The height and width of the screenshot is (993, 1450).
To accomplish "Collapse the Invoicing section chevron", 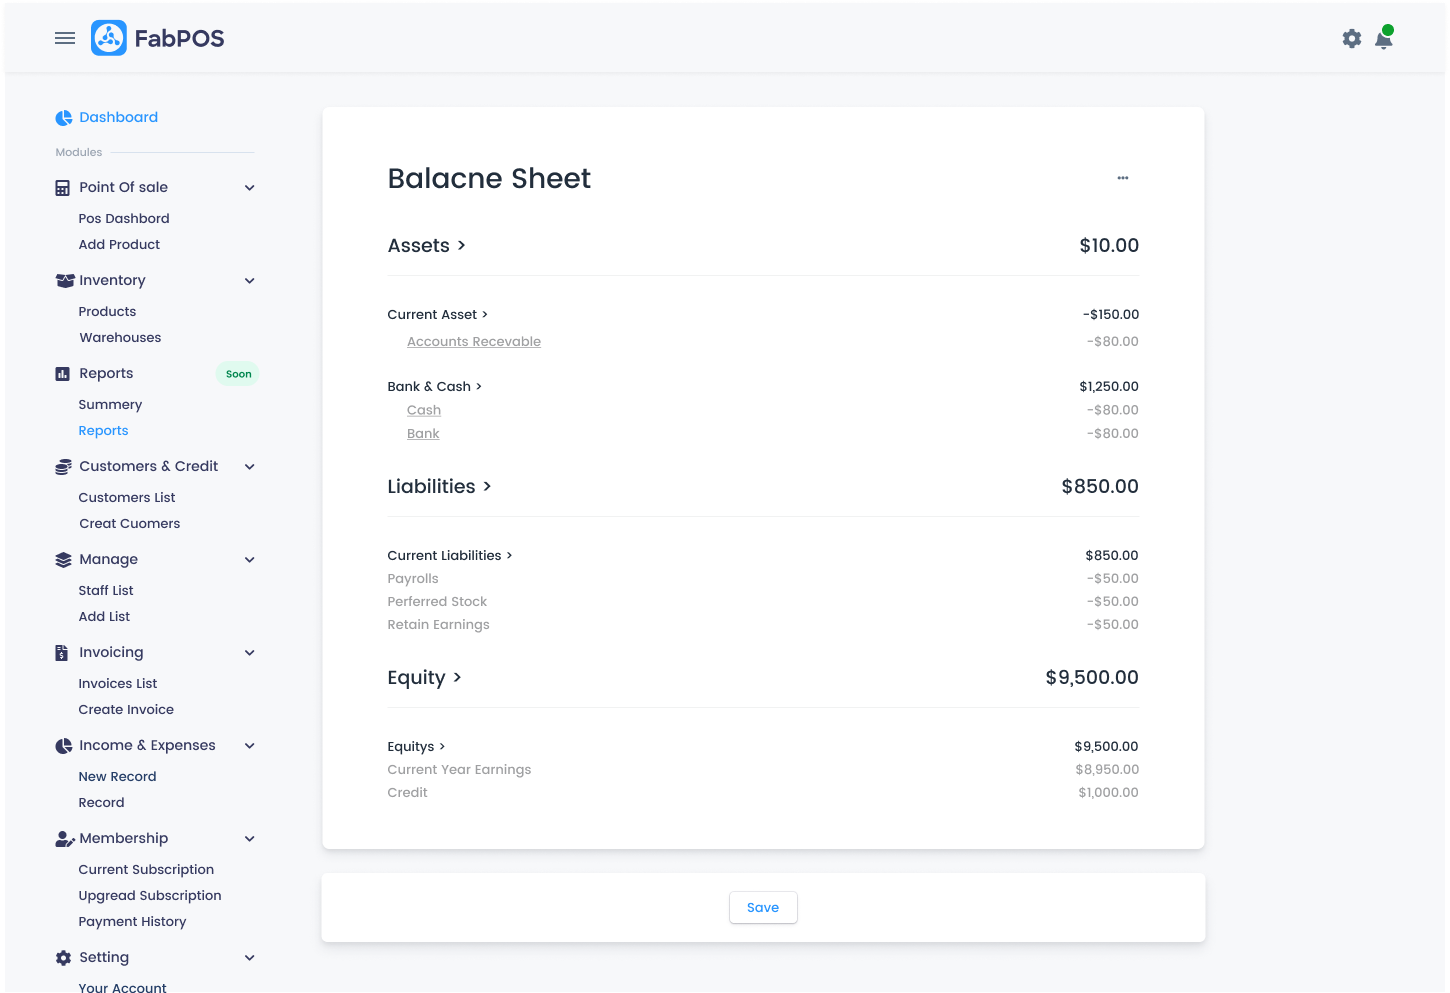I will click(250, 653).
